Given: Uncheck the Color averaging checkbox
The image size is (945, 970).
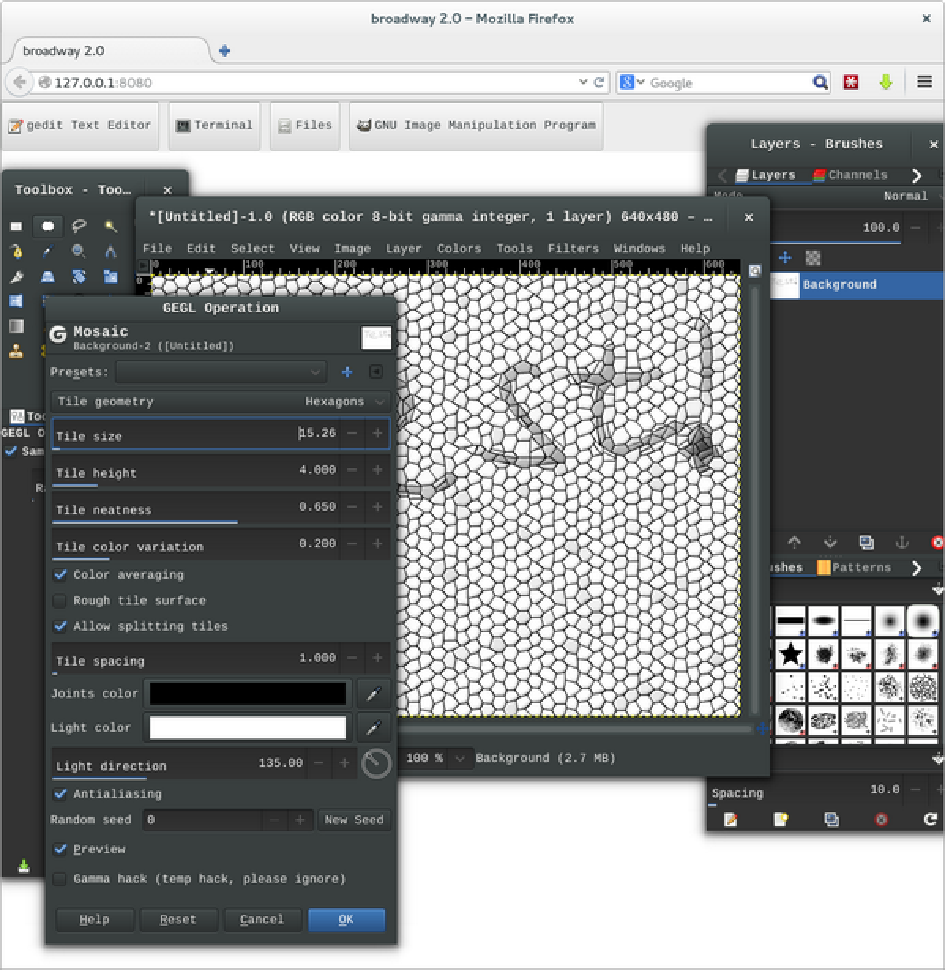Looking at the screenshot, I should click(x=61, y=575).
